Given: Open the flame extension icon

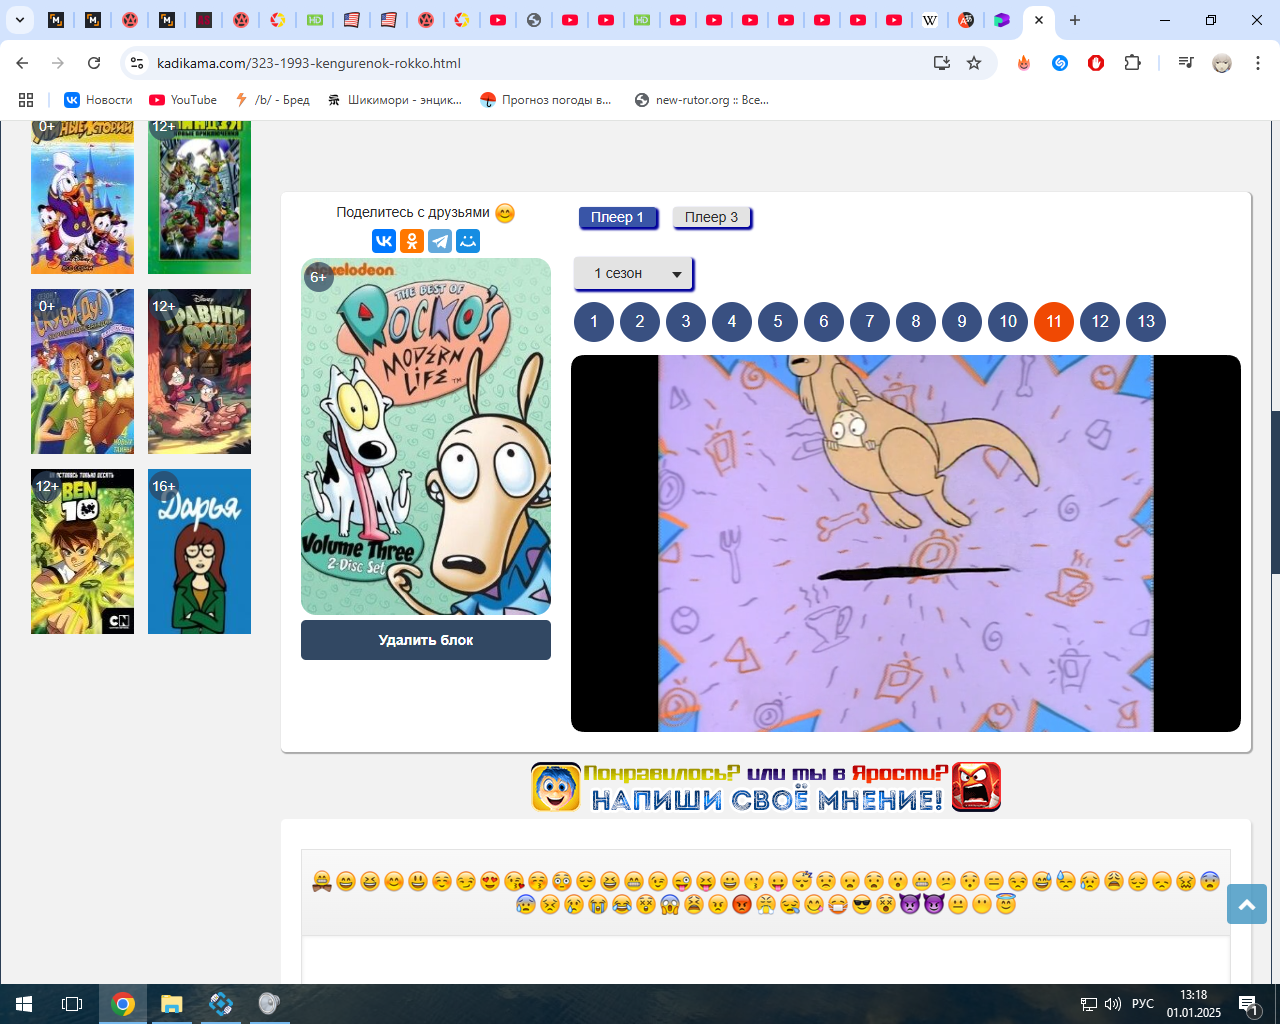Looking at the screenshot, I should click(x=1023, y=63).
